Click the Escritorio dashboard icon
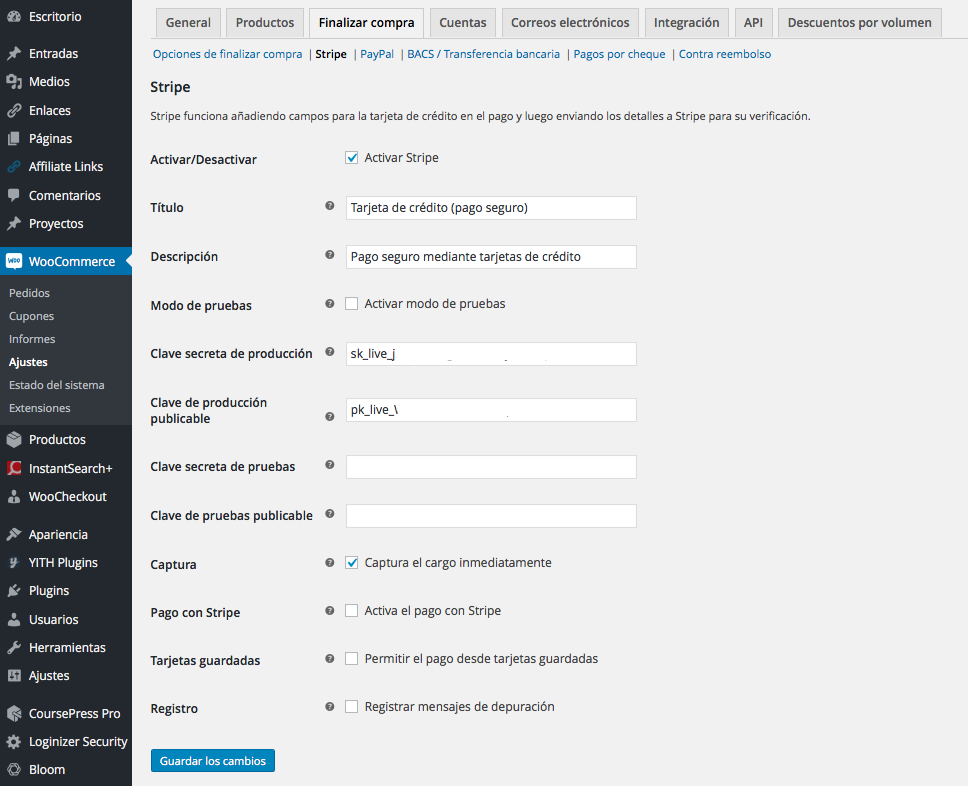968x786 pixels. (14, 17)
